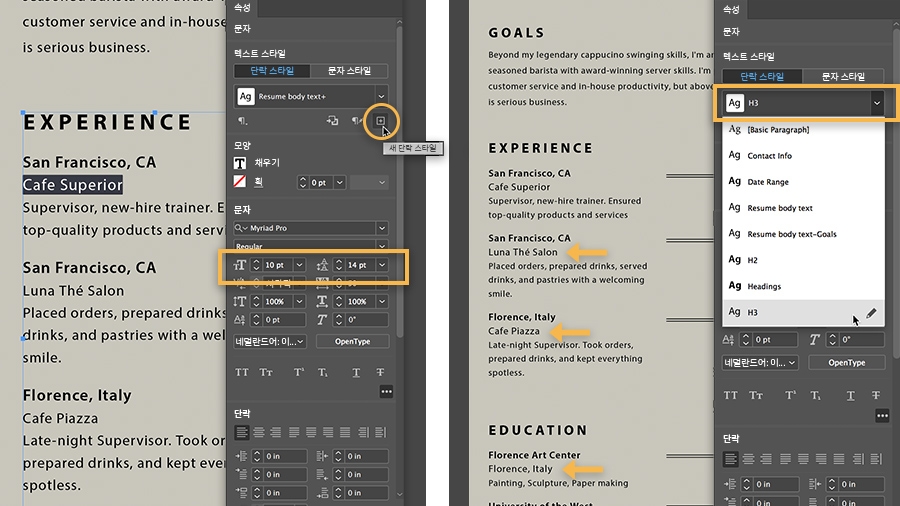
Task: Choose Resume body text-Goals style
Action: coord(804,234)
